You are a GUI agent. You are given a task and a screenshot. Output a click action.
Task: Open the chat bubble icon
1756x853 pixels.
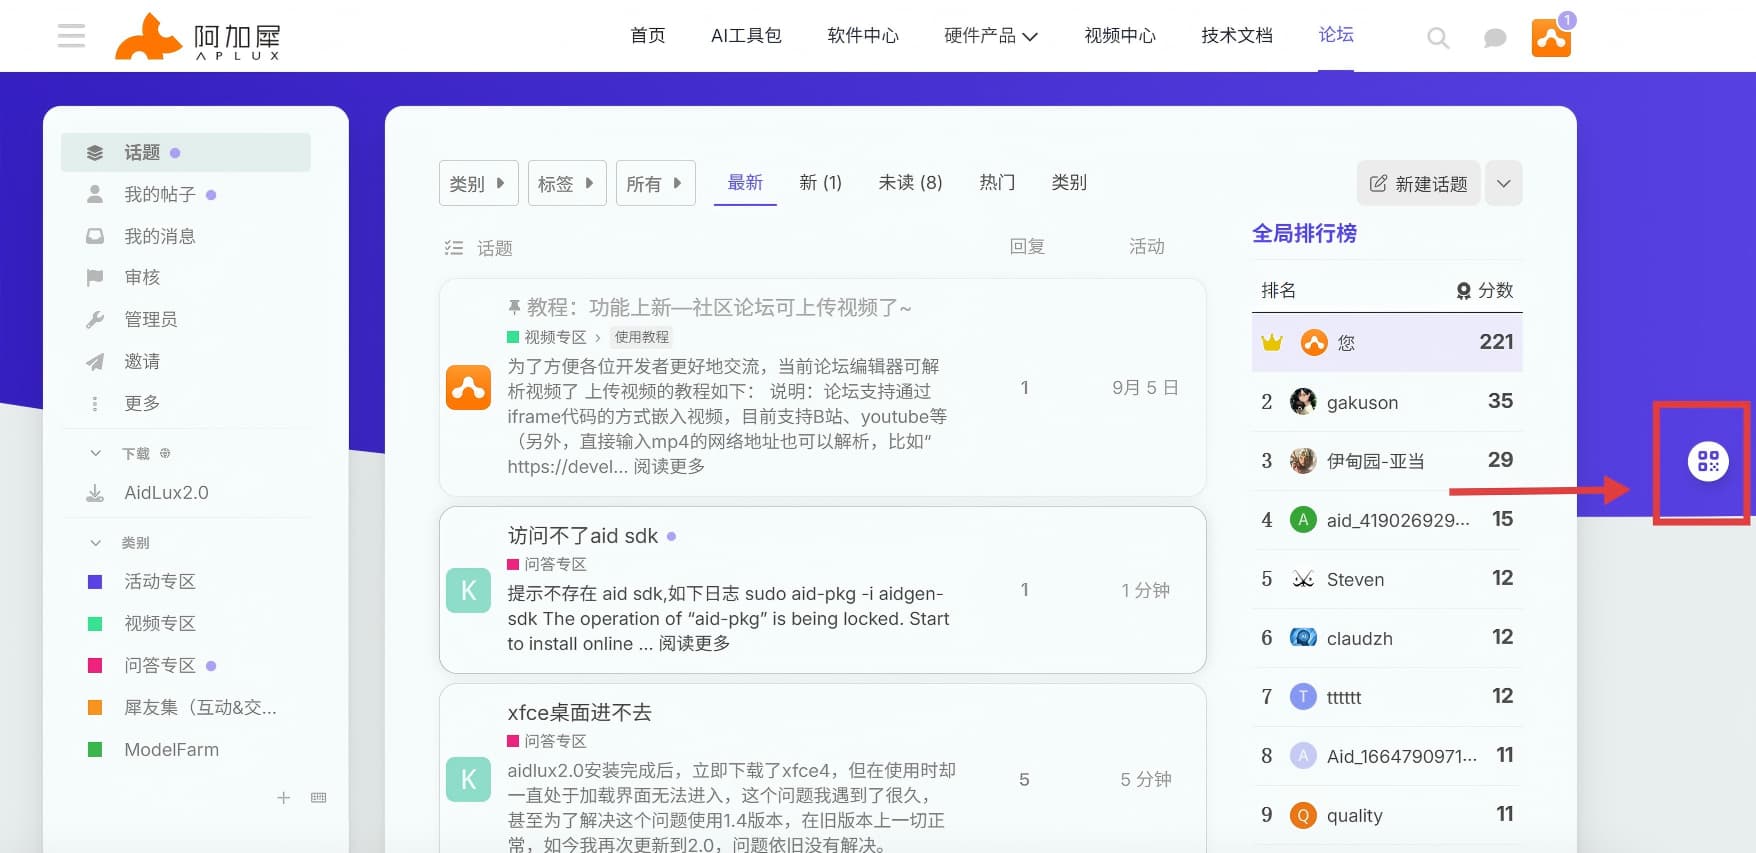click(x=1495, y=38)
